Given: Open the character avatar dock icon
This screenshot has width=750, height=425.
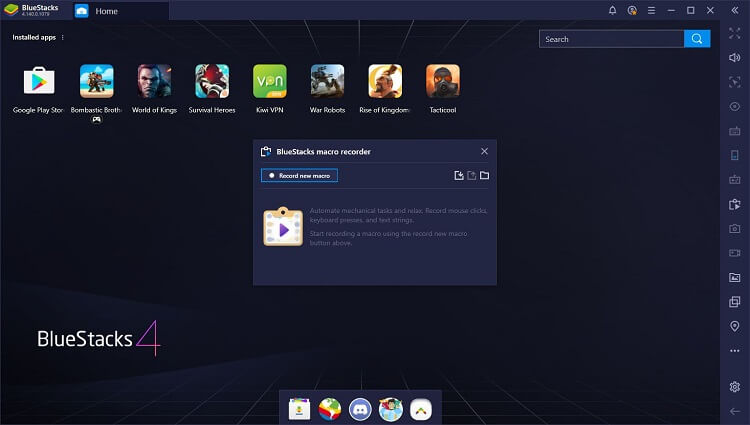Looking at the screenshot, I should click(391, 409).
